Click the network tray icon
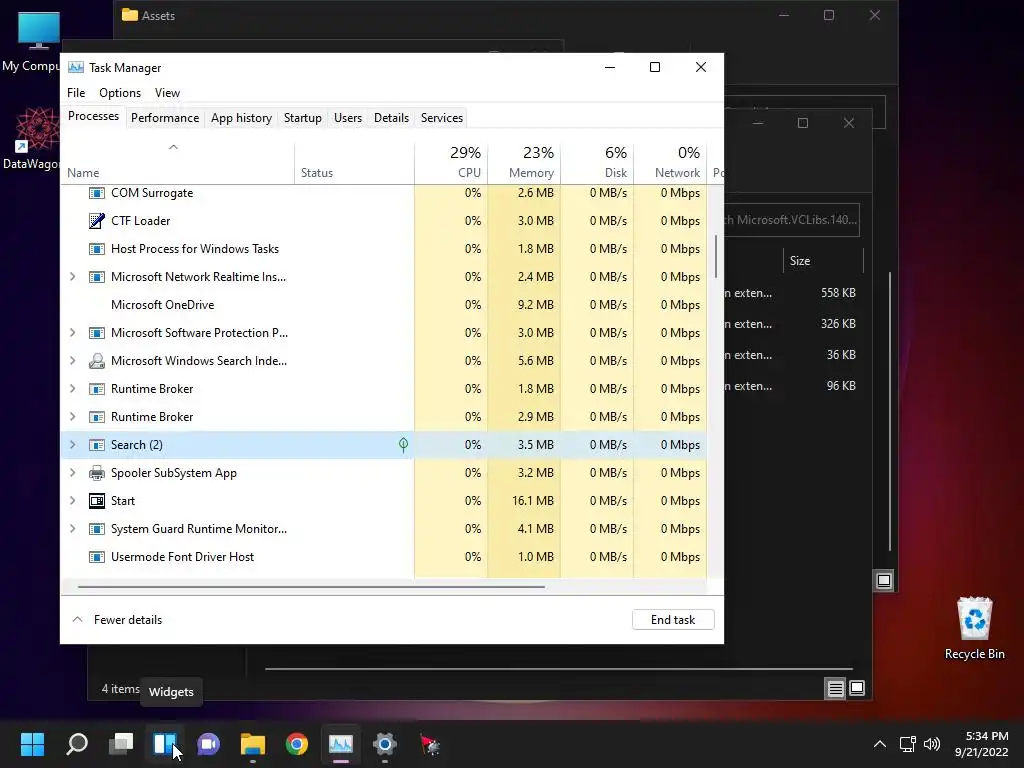Viewport: 1024px width, 768px height. 908,744
